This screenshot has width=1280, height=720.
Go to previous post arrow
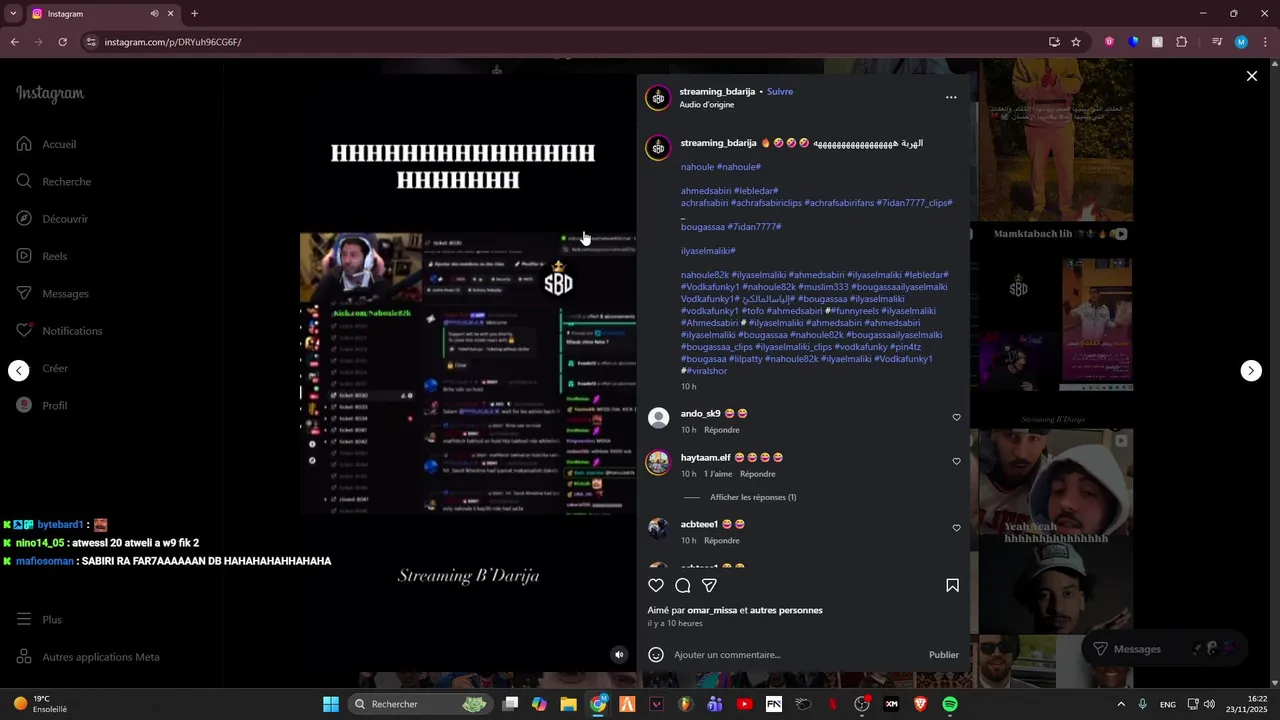pos(19,371)
